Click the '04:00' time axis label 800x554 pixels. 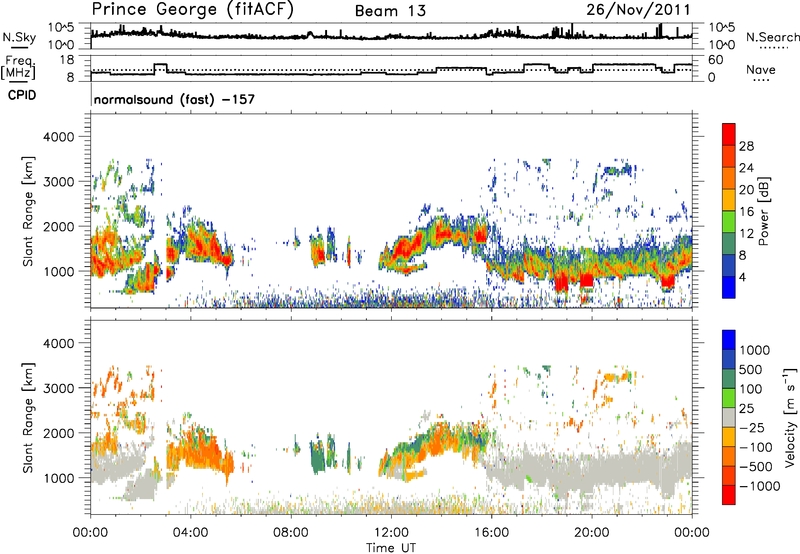(190, 533)
